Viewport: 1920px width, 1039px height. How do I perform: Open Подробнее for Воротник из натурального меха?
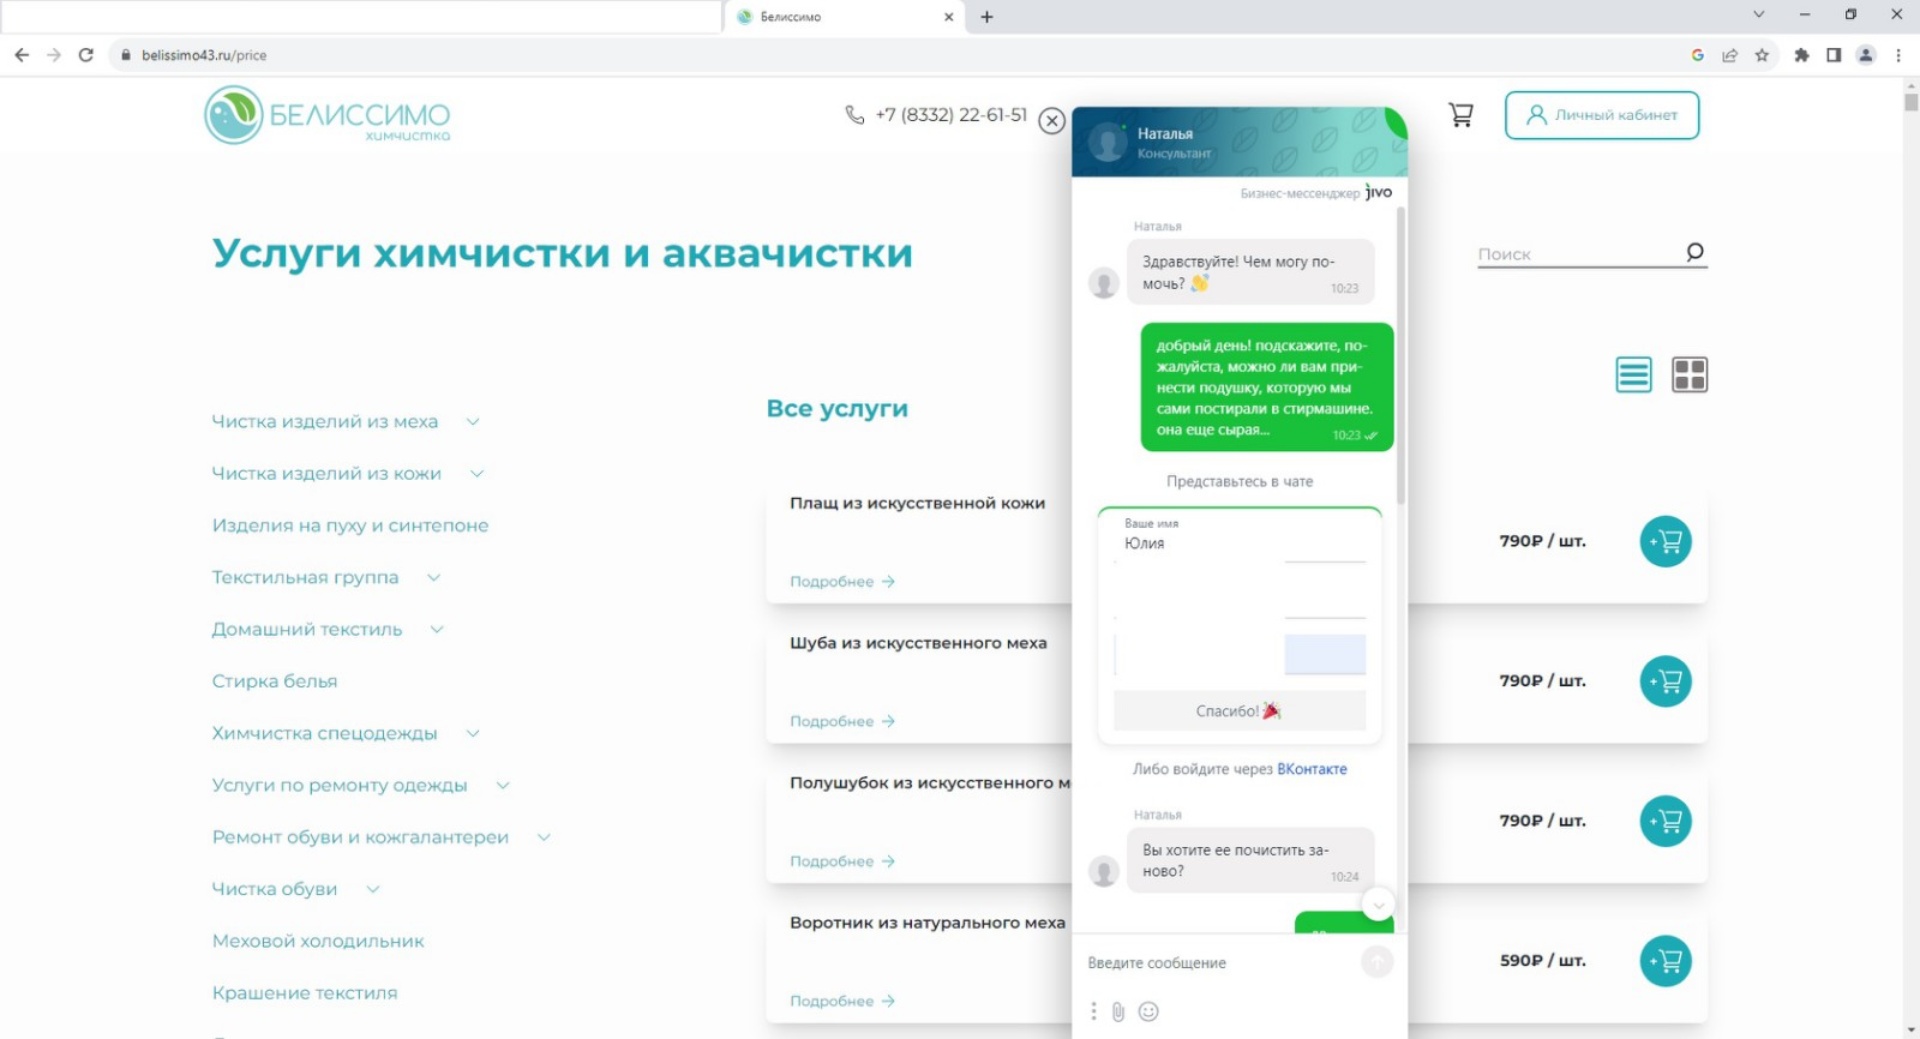(842, 1002)
